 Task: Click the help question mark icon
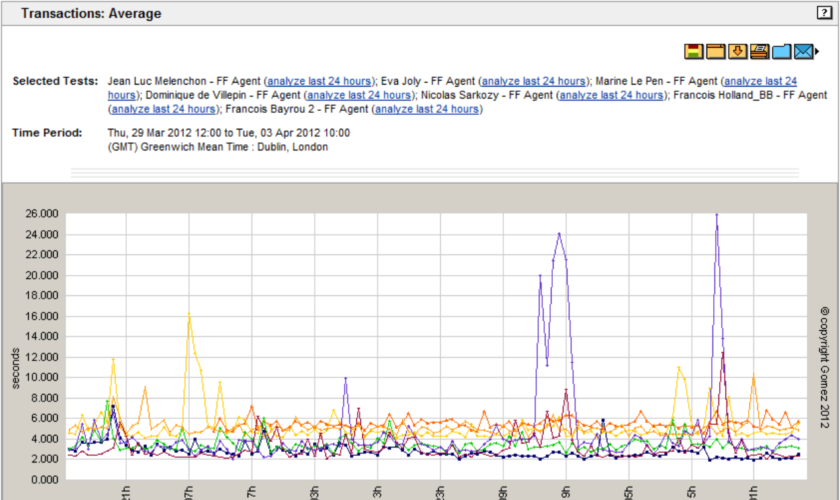click(824, 13)
